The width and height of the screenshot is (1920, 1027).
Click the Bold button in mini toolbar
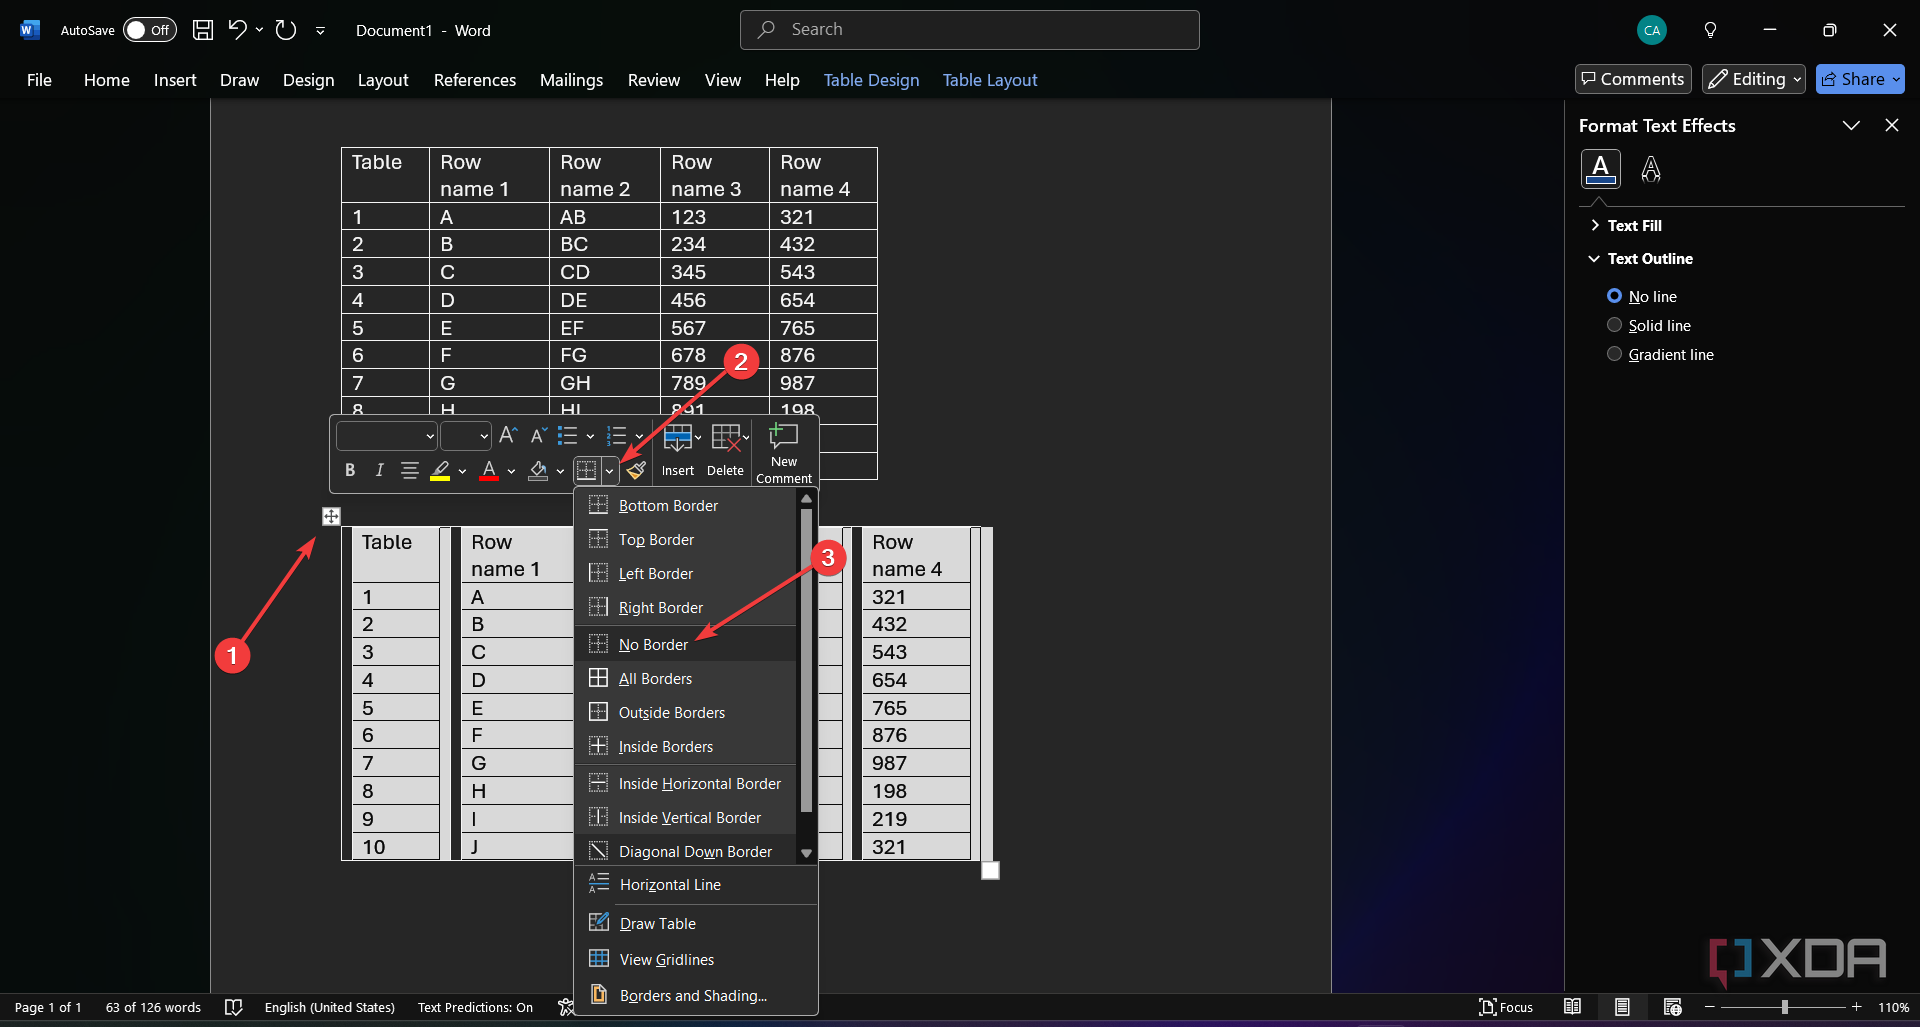click(350, 470)
